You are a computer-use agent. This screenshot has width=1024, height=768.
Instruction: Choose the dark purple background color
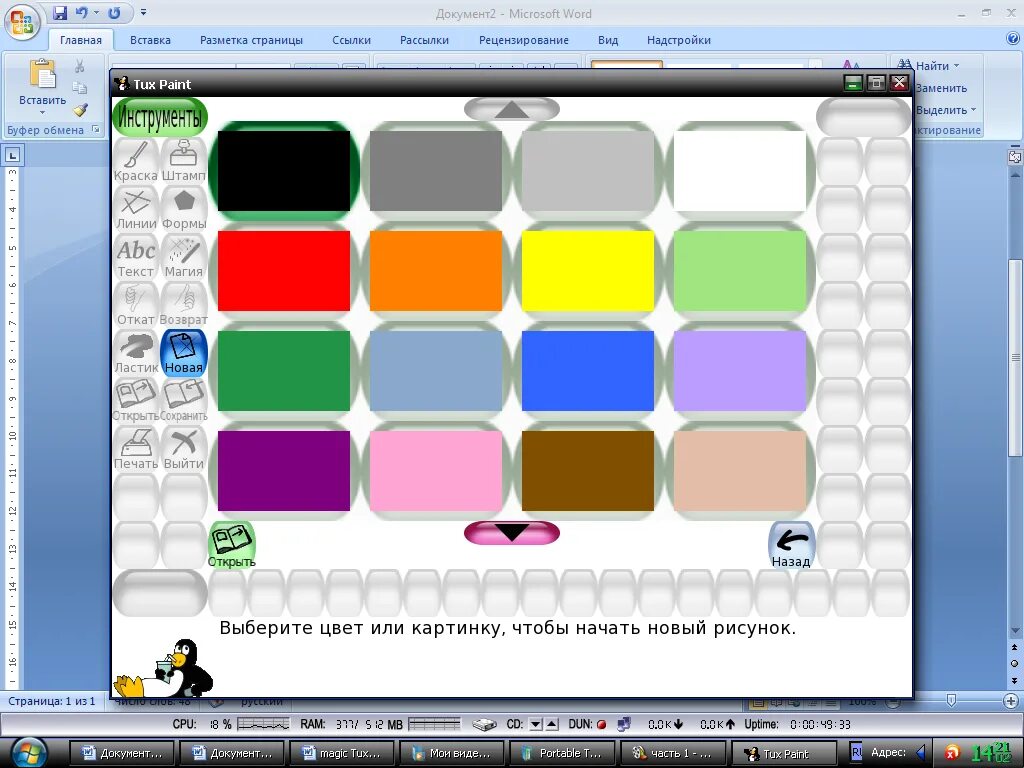pyautogui.click(x=283, y=471)
